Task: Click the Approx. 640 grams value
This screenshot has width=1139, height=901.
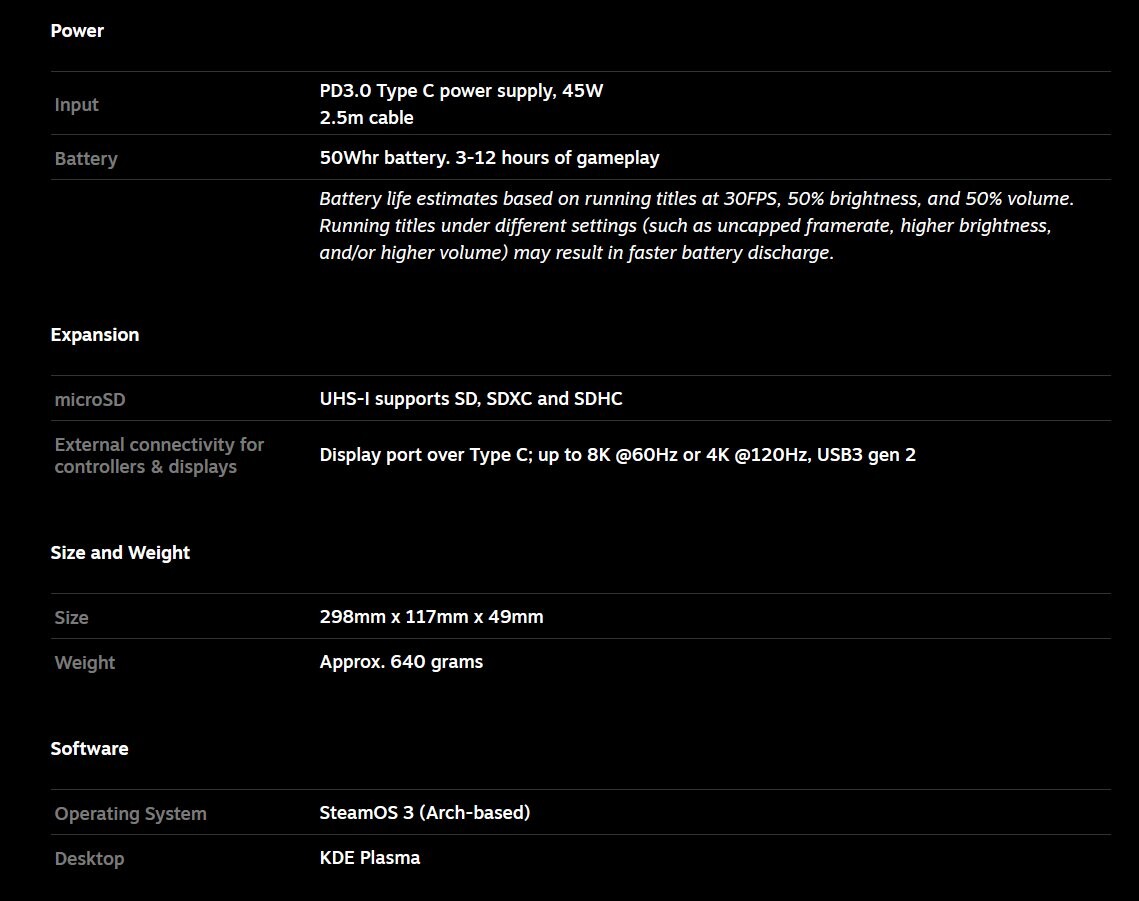Action: pyautogui.click(x=401, y=662)
